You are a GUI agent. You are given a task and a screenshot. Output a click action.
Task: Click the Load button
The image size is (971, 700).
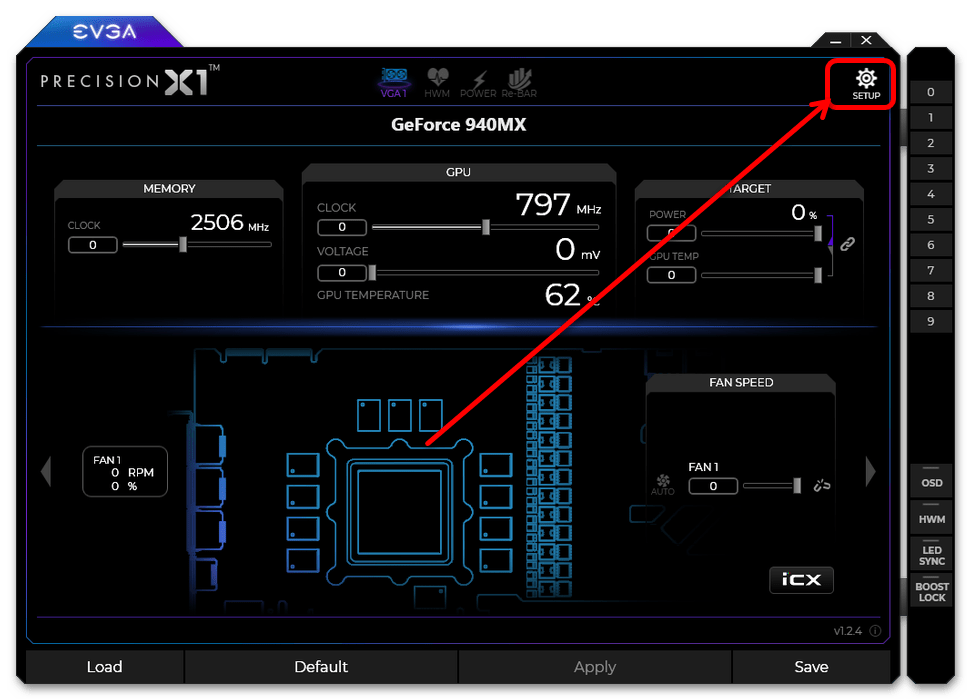coord(104,667)
